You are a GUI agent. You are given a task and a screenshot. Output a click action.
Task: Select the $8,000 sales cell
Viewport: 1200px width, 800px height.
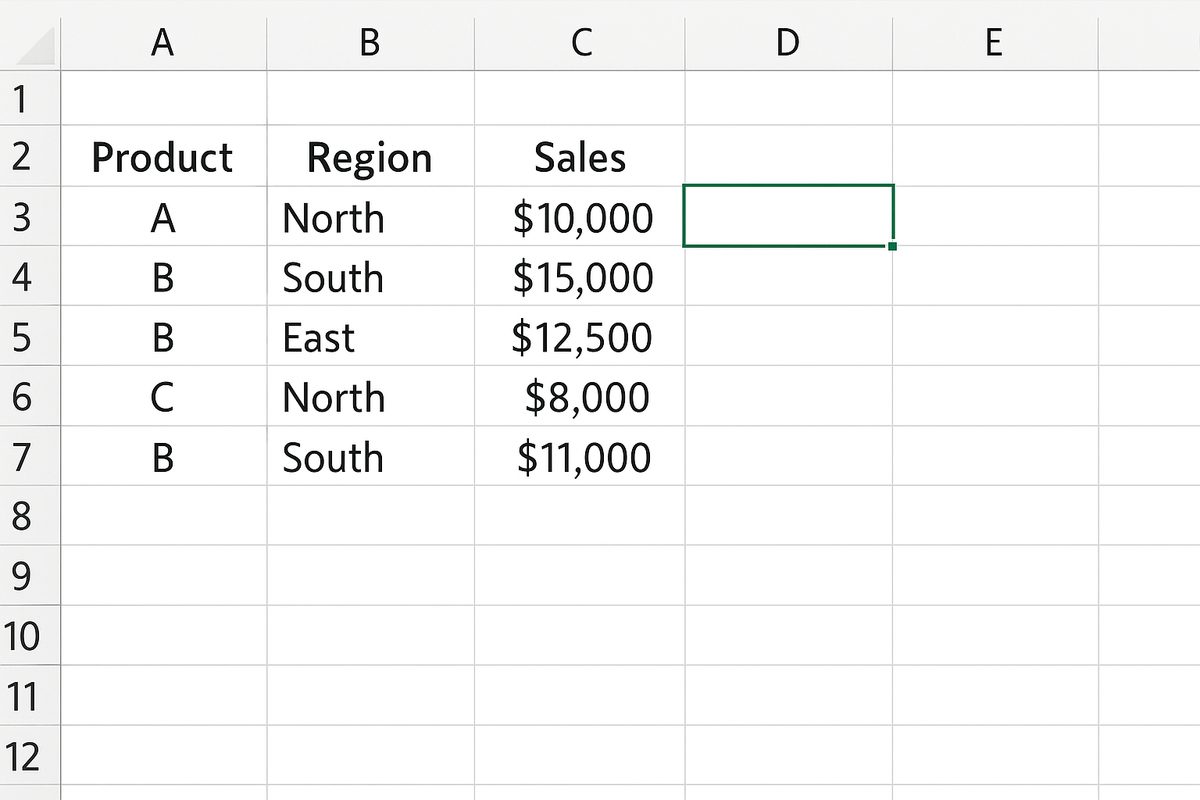tap(580, 395)
